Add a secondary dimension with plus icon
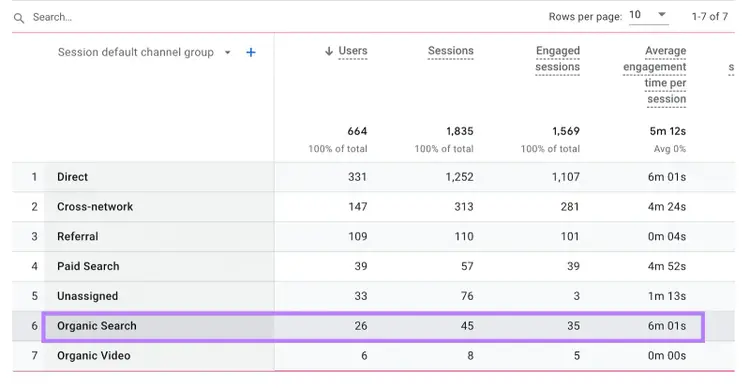750x388 pixels. tap(251, 53)
